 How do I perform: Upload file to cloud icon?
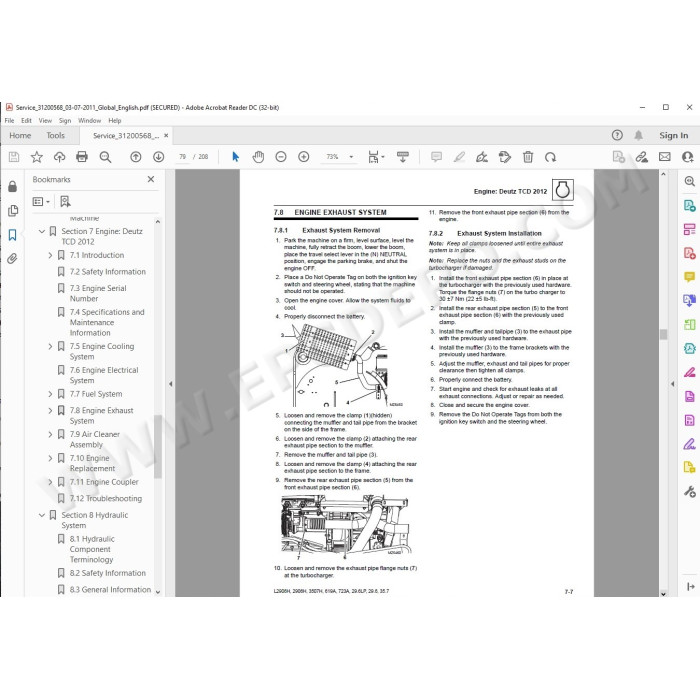click(59, 157)
